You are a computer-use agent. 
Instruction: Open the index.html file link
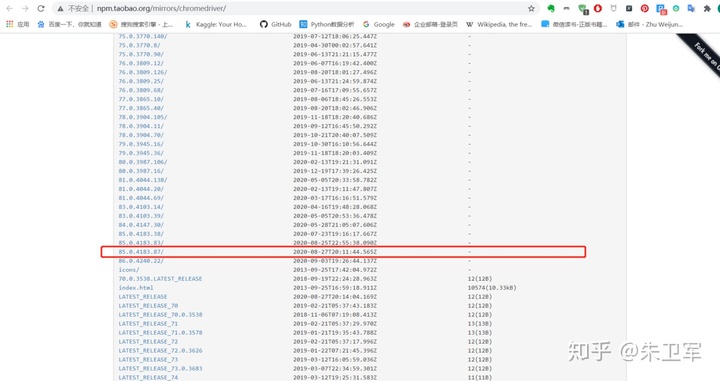coord(136,287)
